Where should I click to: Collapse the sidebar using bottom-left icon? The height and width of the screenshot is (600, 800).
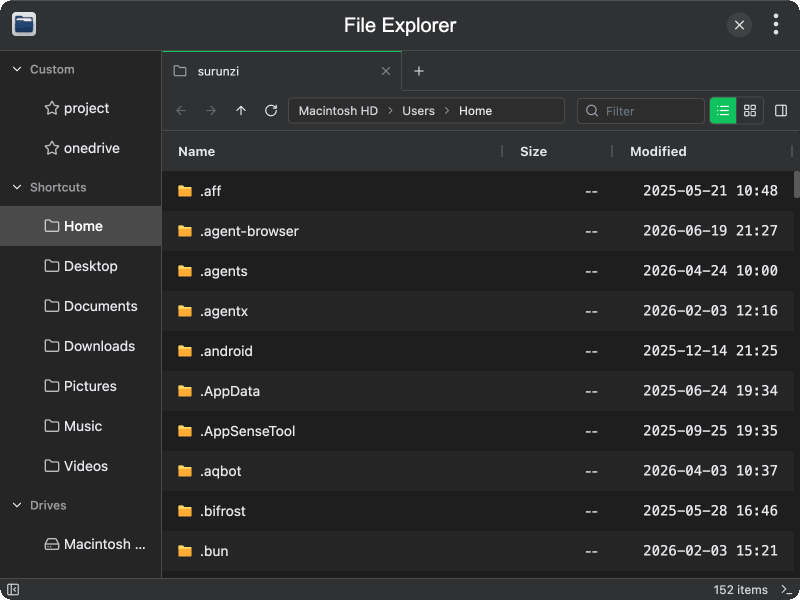[x=13, y=590]
